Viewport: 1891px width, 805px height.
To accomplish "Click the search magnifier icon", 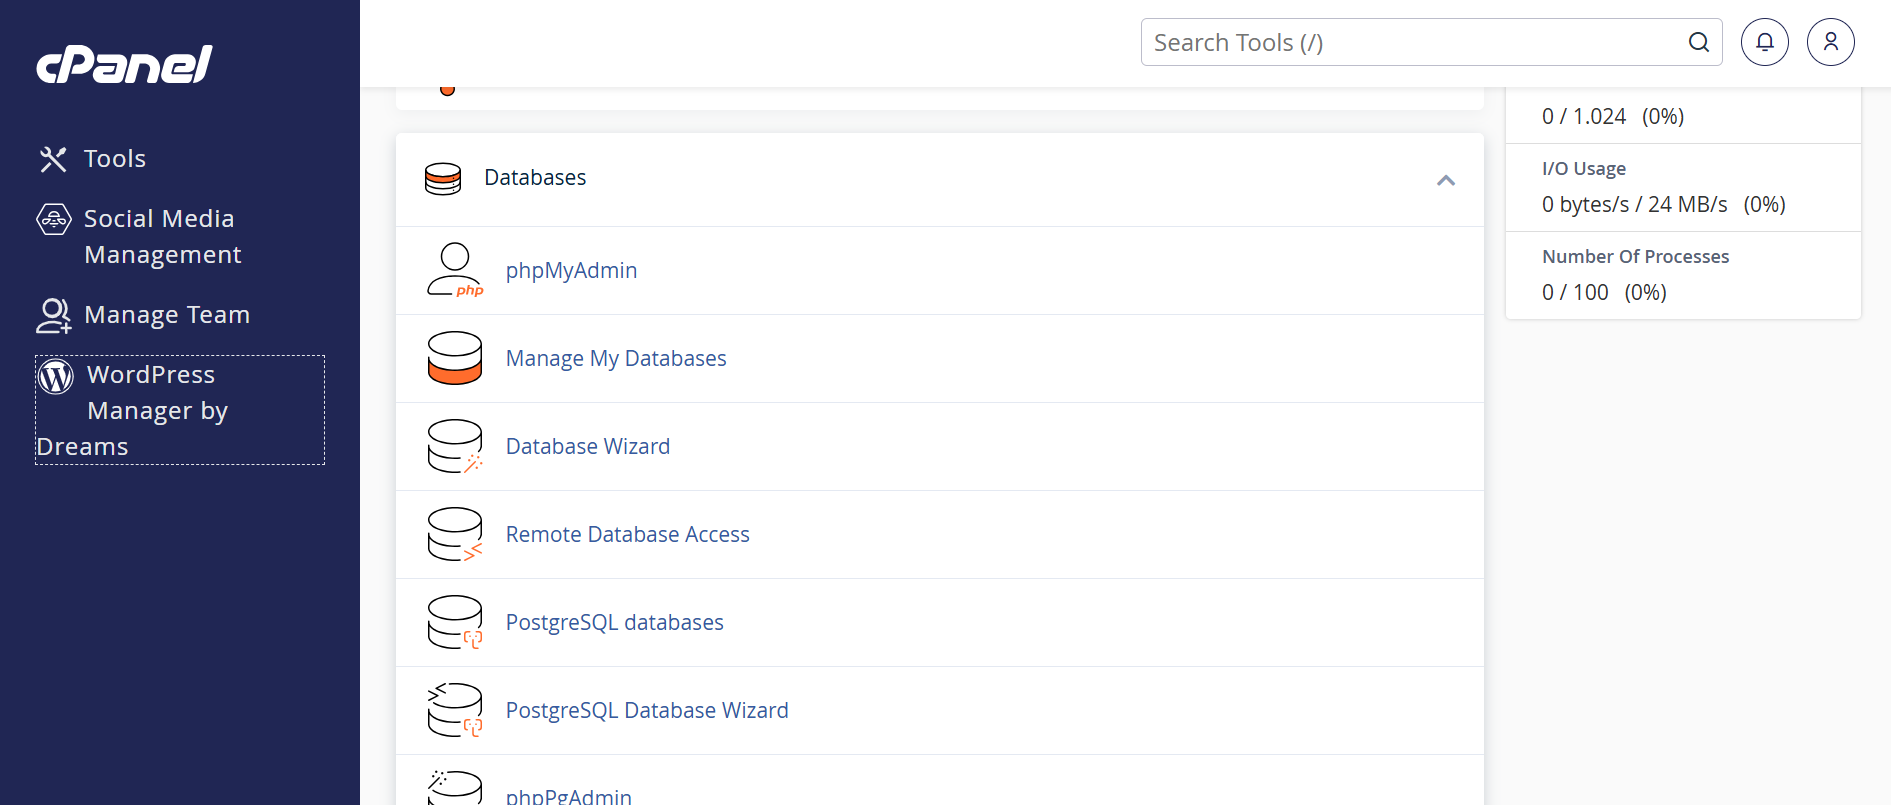I will pyautogui.click(x=1698, y=42).
